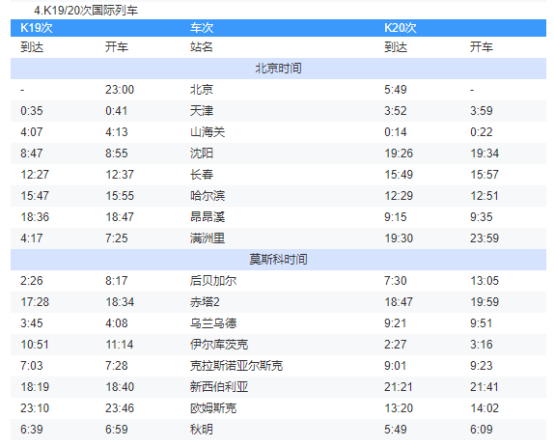Screen dimensions: 554x443
Task: Click the 北京时间 section row
Action: coord(278,68)
